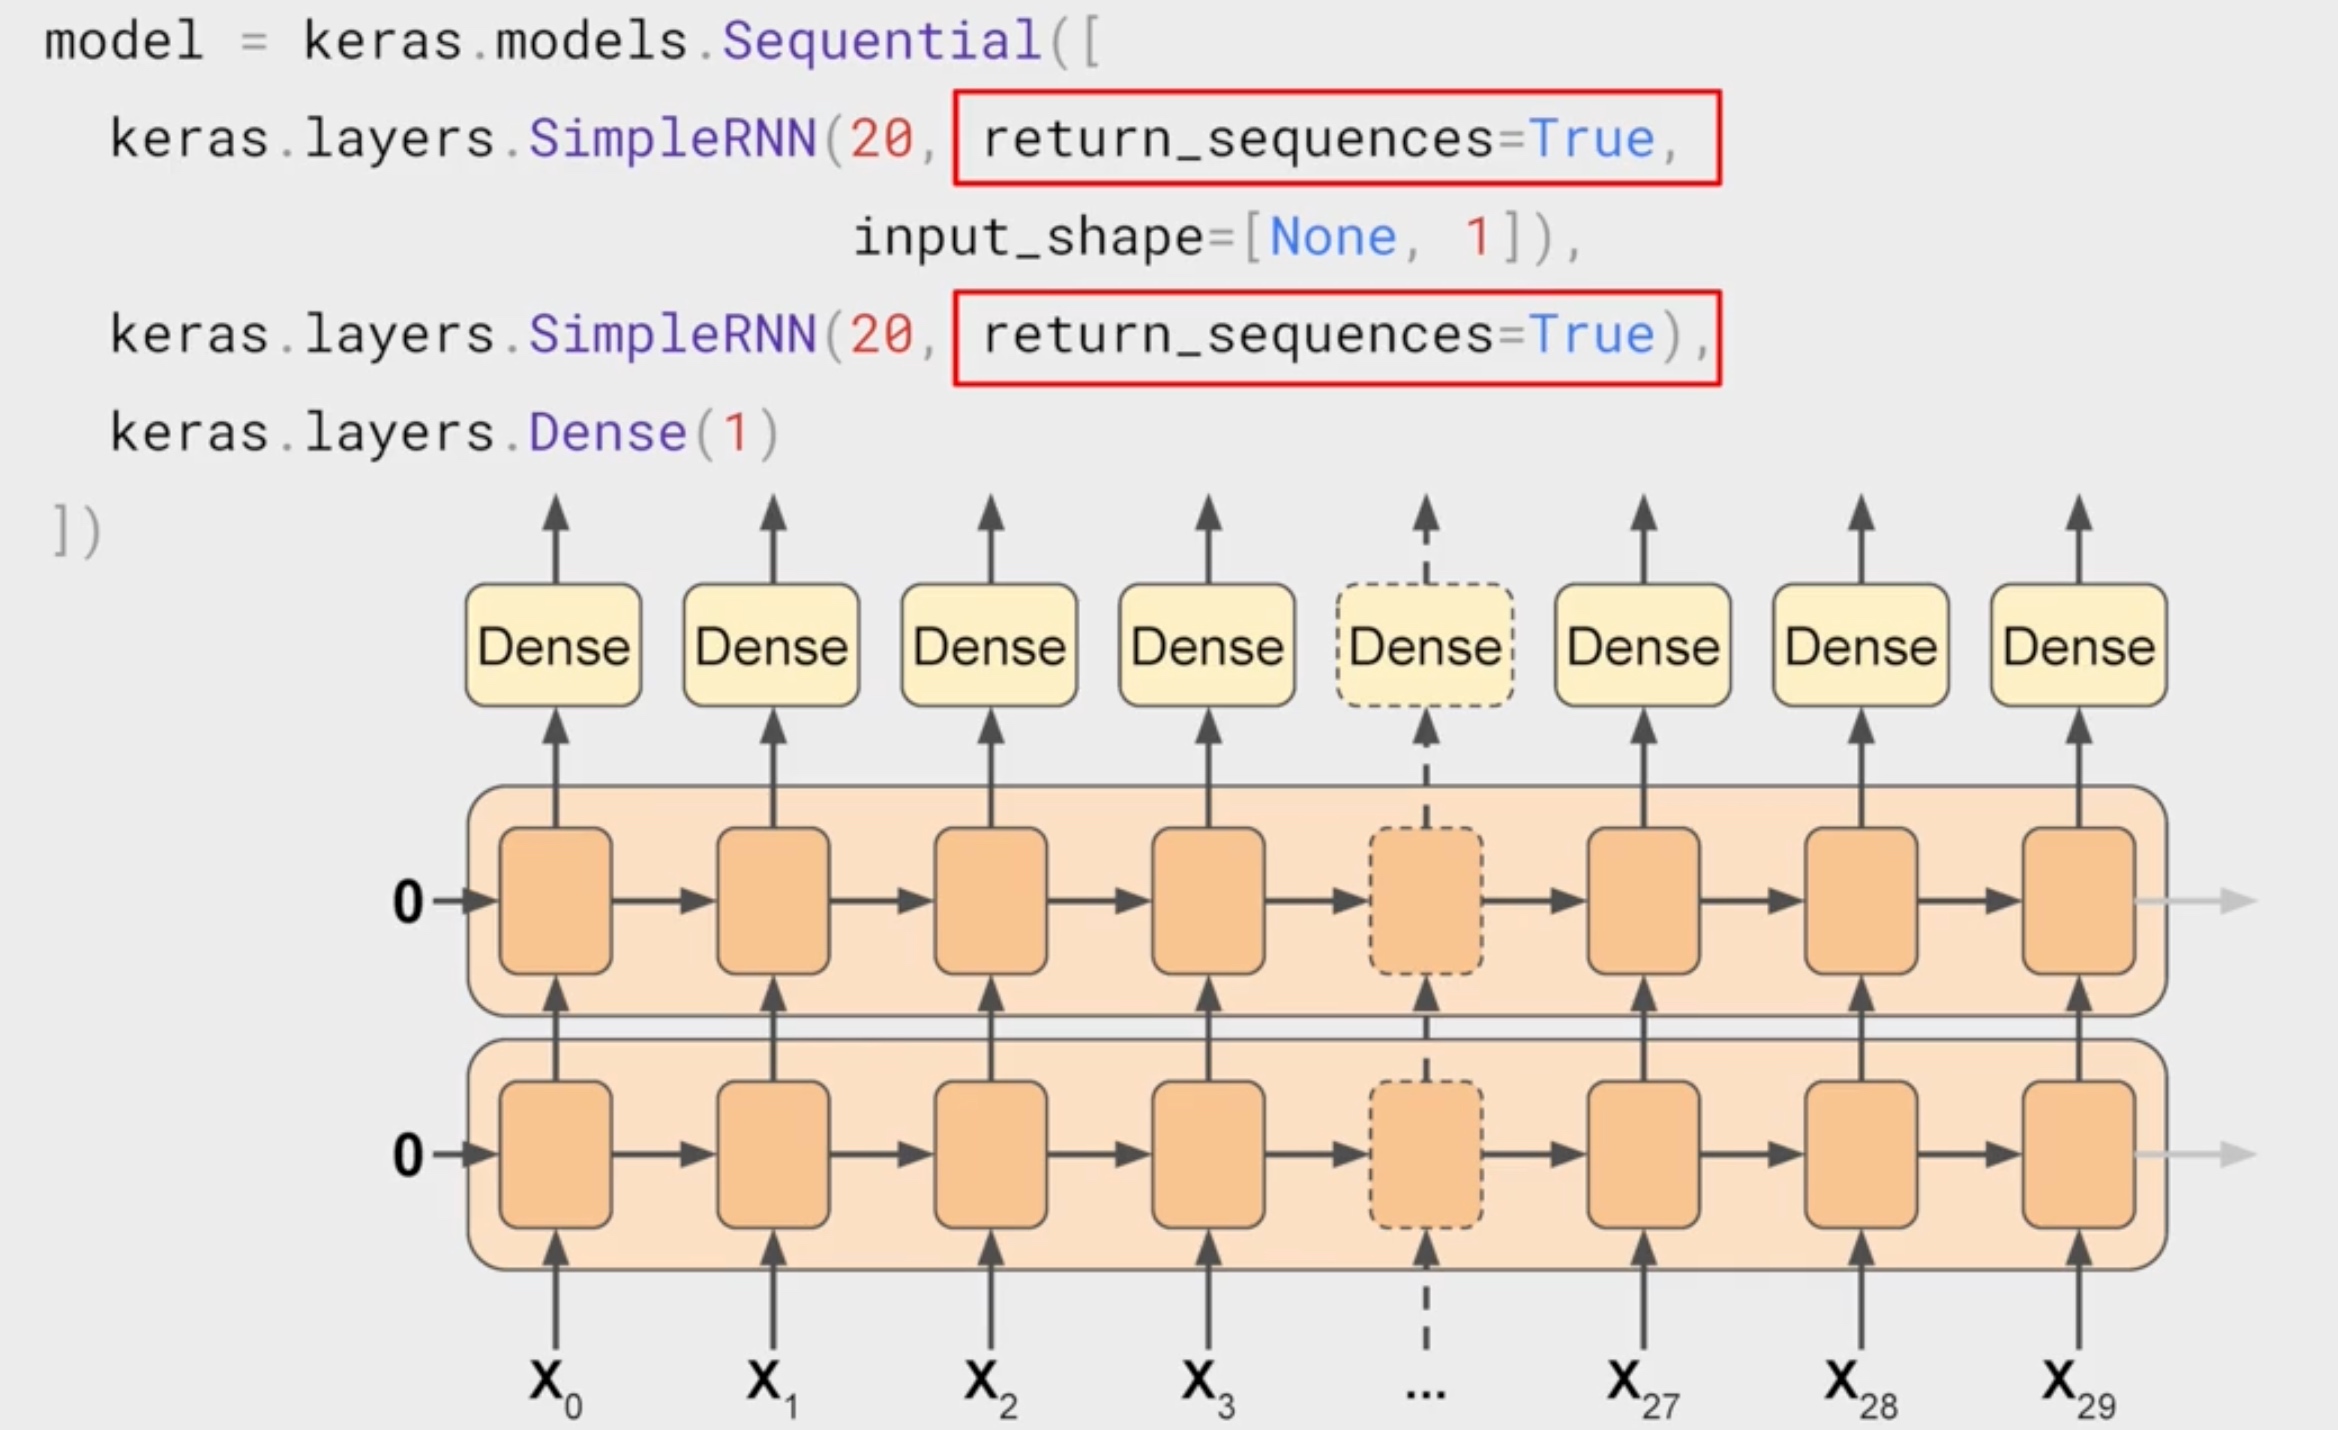Click the Dense box in the x2 column
2338x1430 pixels.
coord(990,646)
